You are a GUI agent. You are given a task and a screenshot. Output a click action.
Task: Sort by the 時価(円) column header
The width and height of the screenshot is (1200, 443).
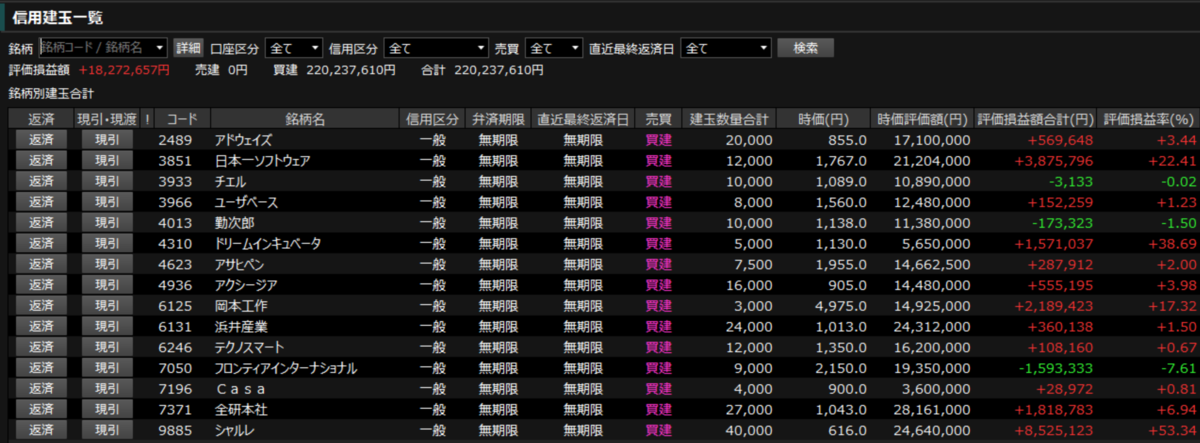(x=824, y=119)
